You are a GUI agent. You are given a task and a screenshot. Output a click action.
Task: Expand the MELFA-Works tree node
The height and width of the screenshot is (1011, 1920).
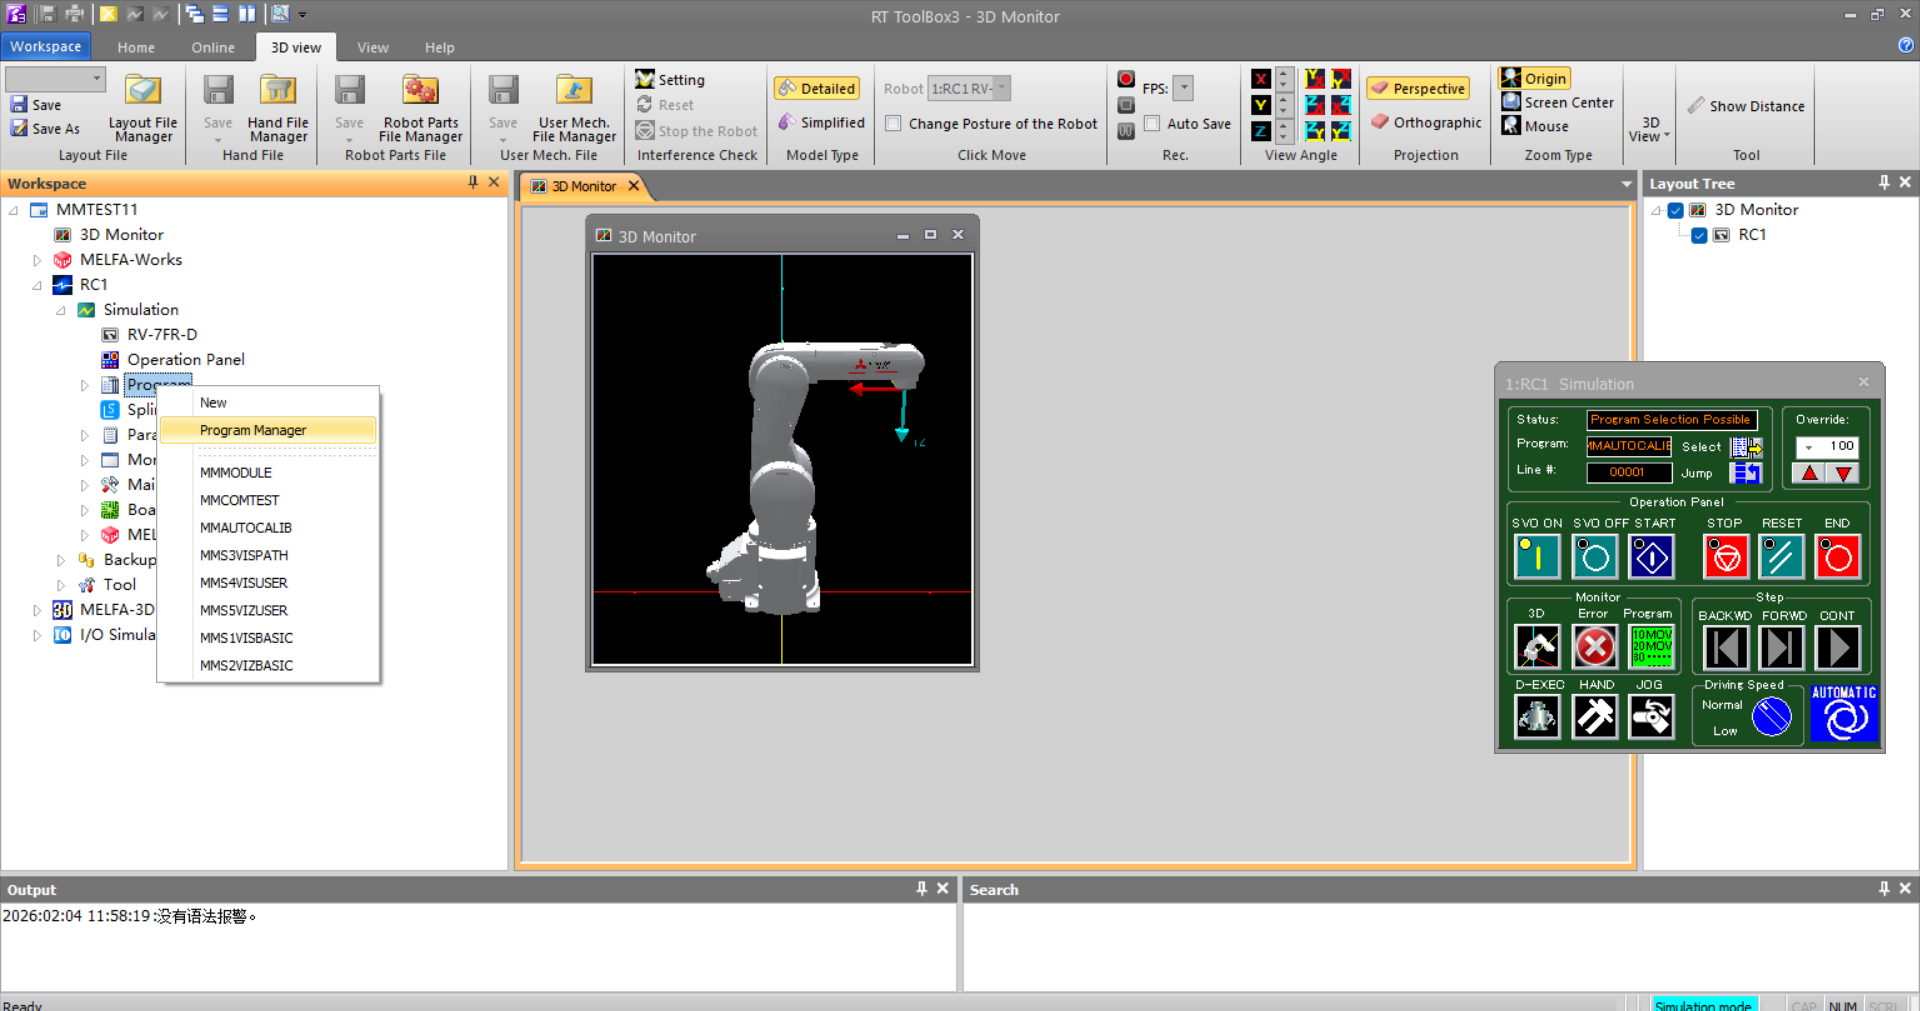37,260
